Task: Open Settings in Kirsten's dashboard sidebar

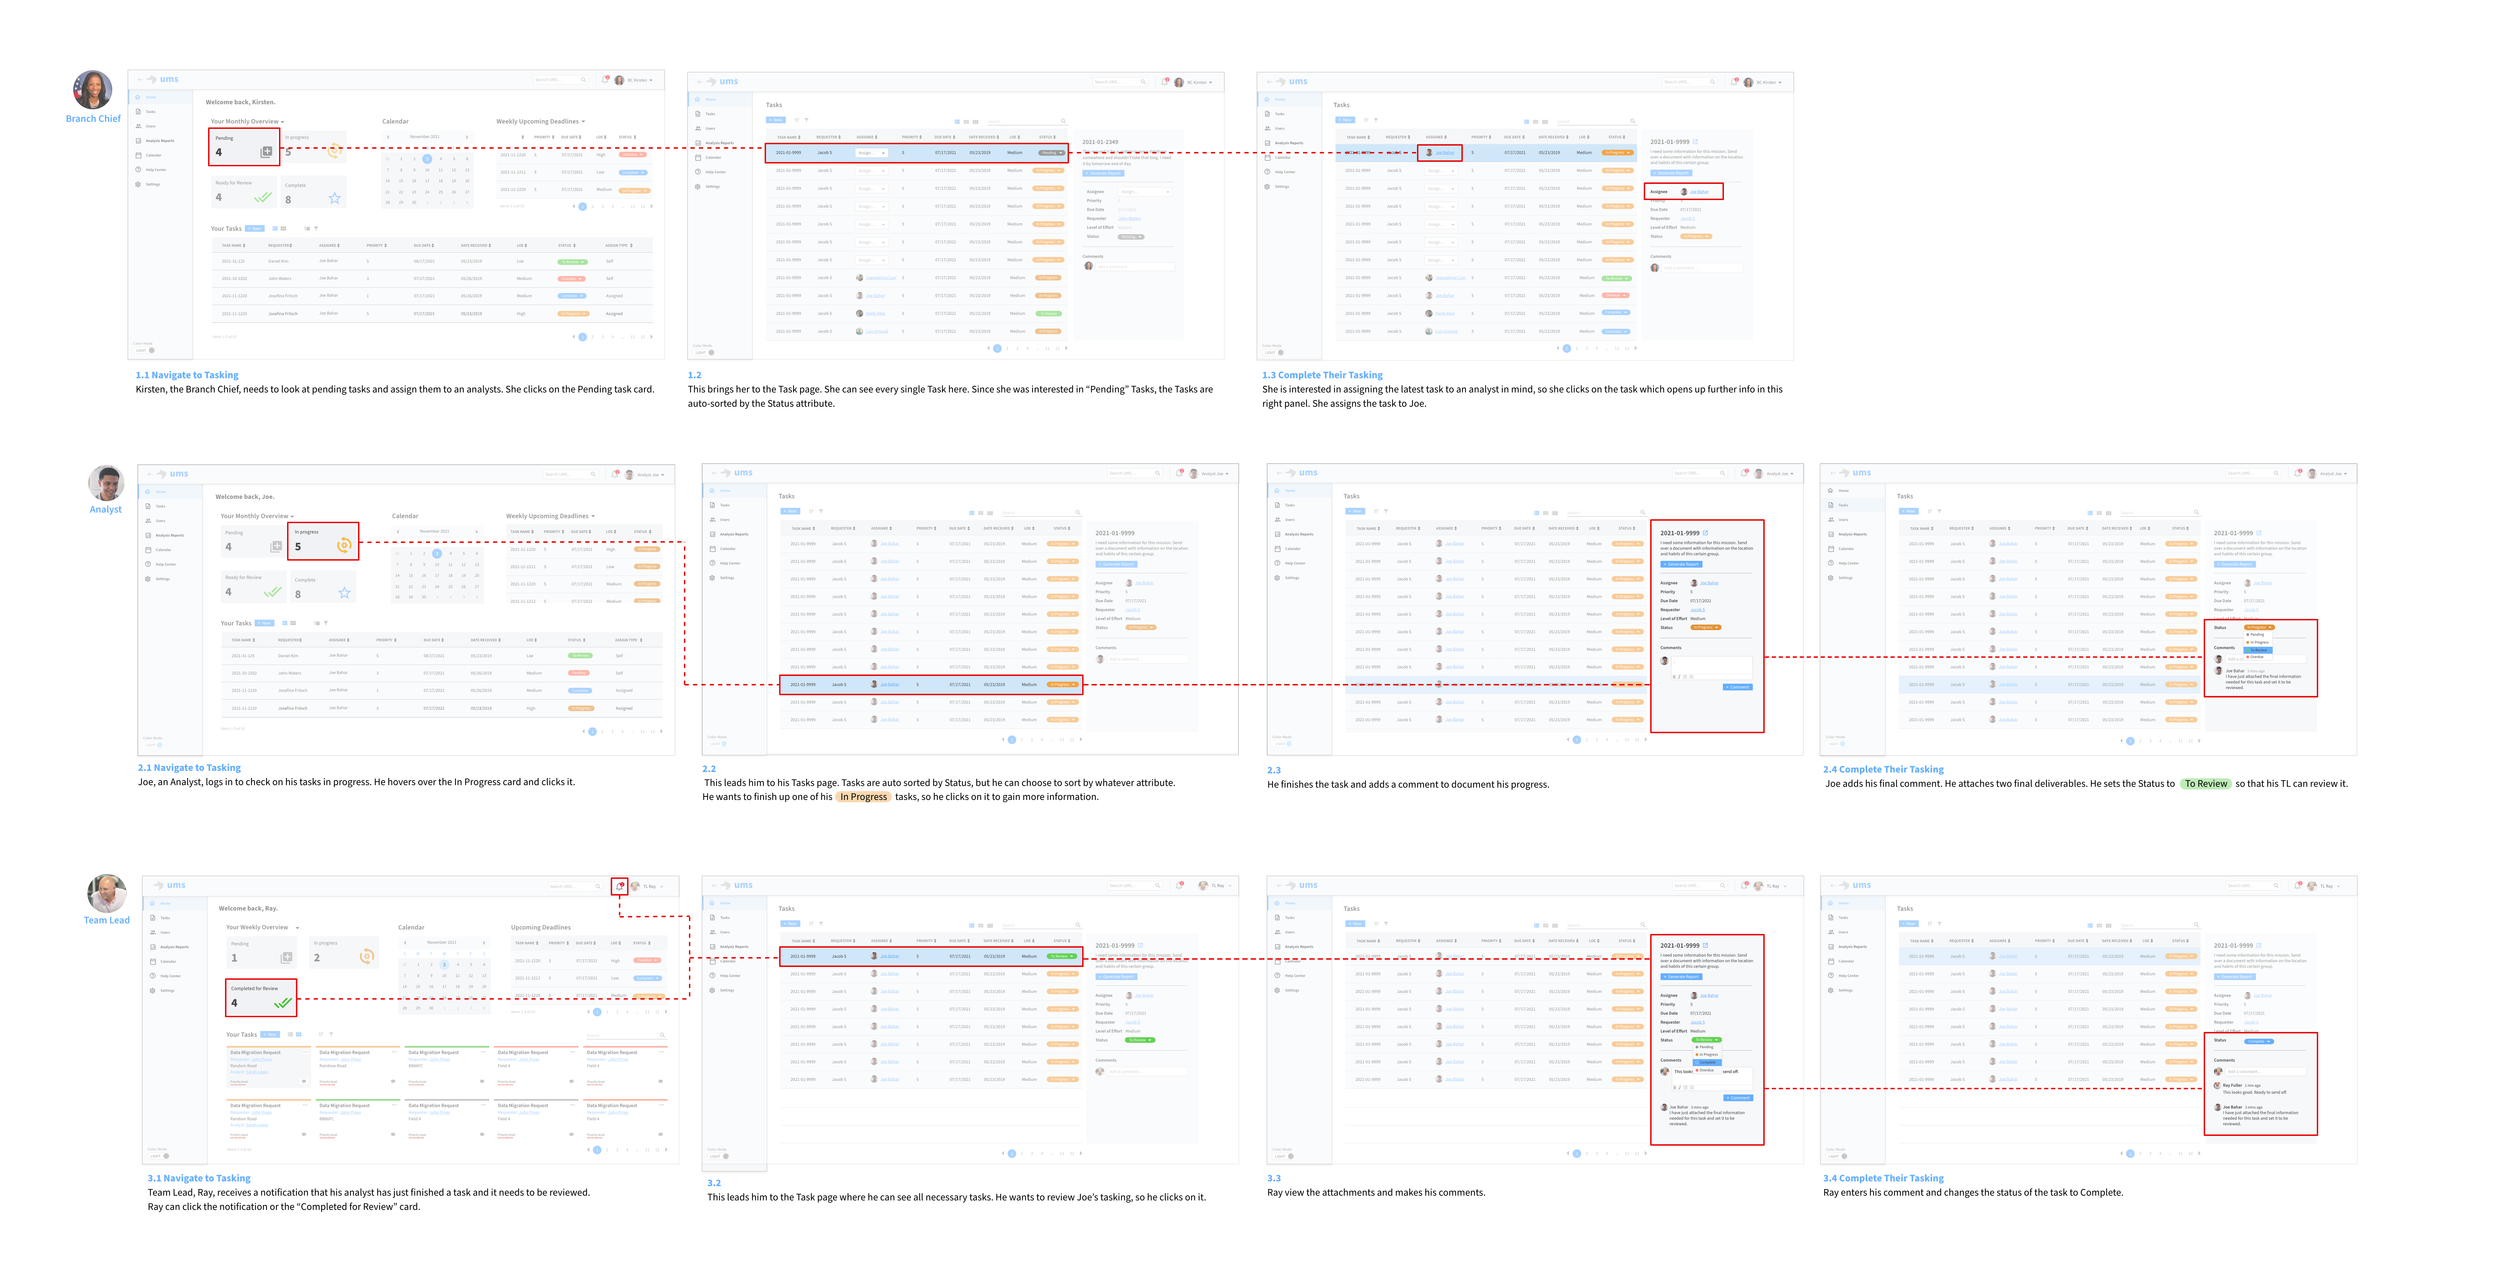Action: point(152,184)
